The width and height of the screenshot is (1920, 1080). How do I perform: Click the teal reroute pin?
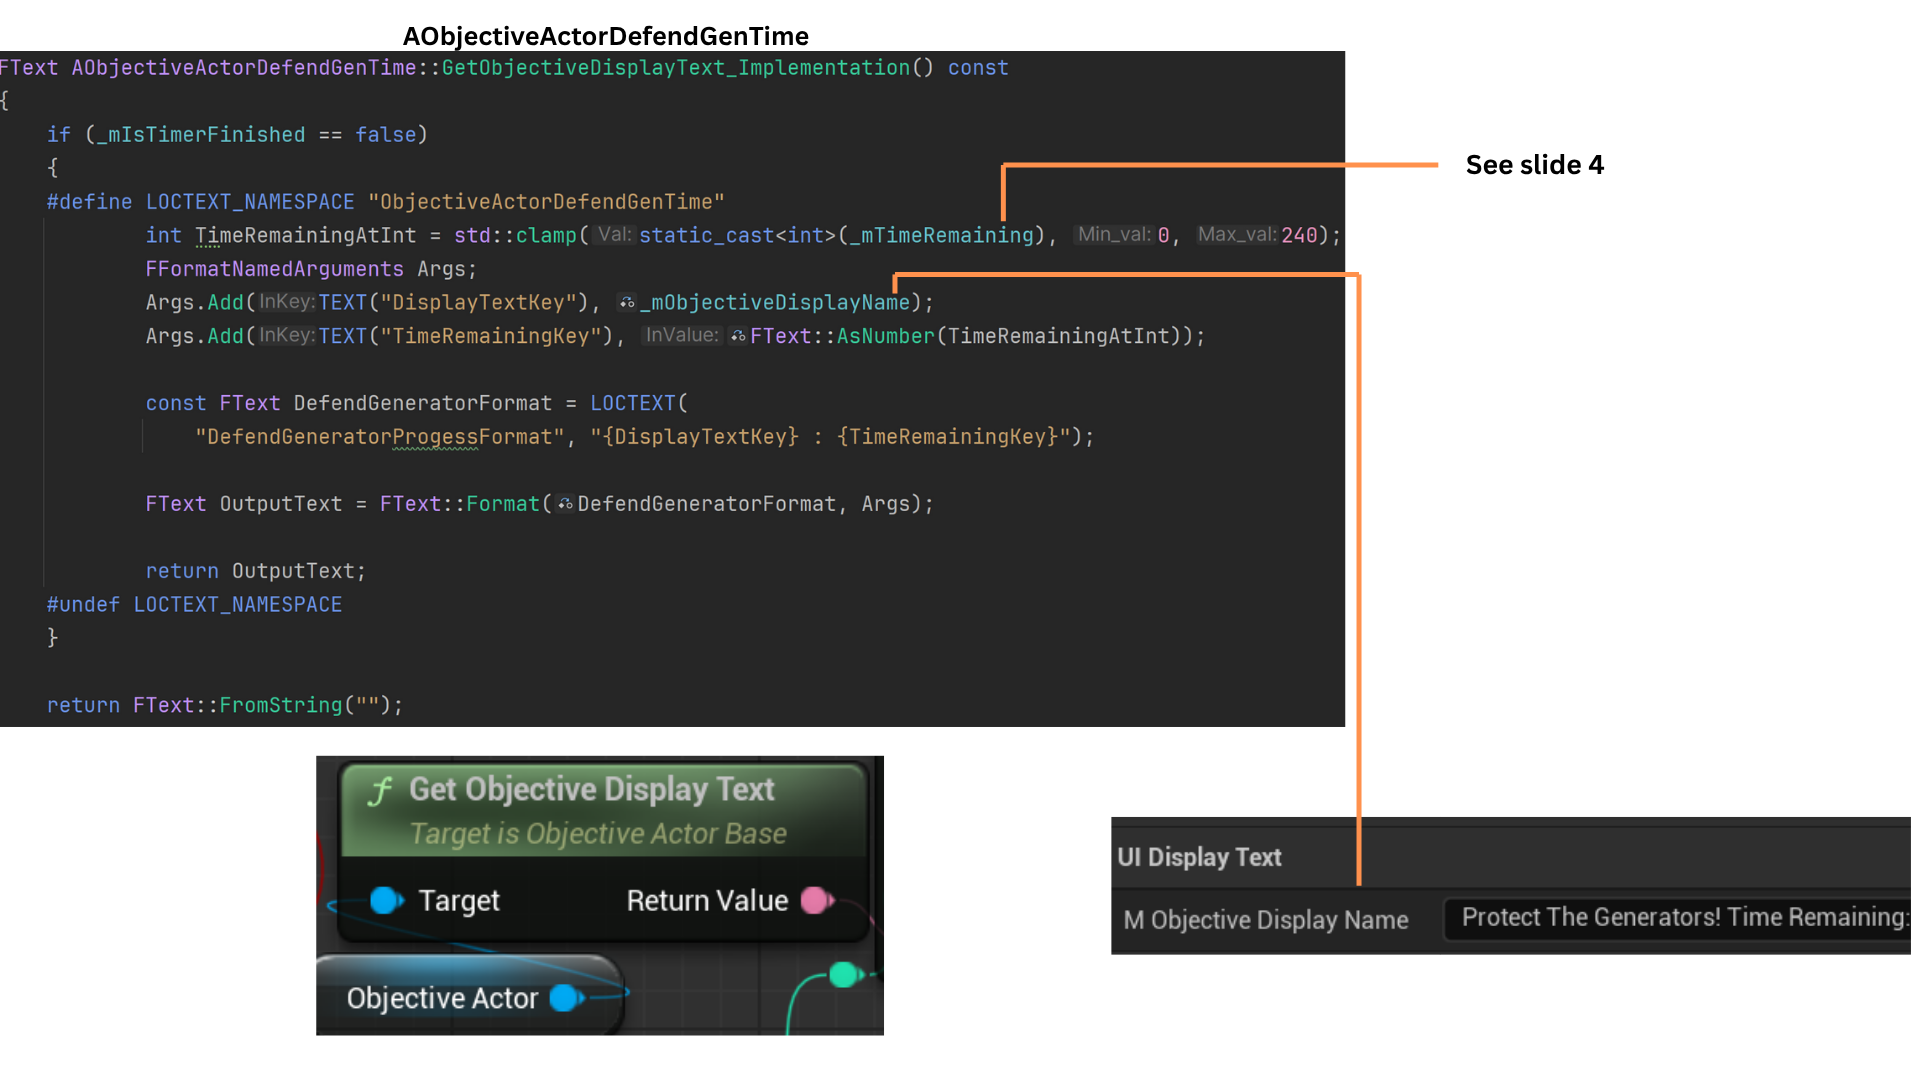[844, 974]
